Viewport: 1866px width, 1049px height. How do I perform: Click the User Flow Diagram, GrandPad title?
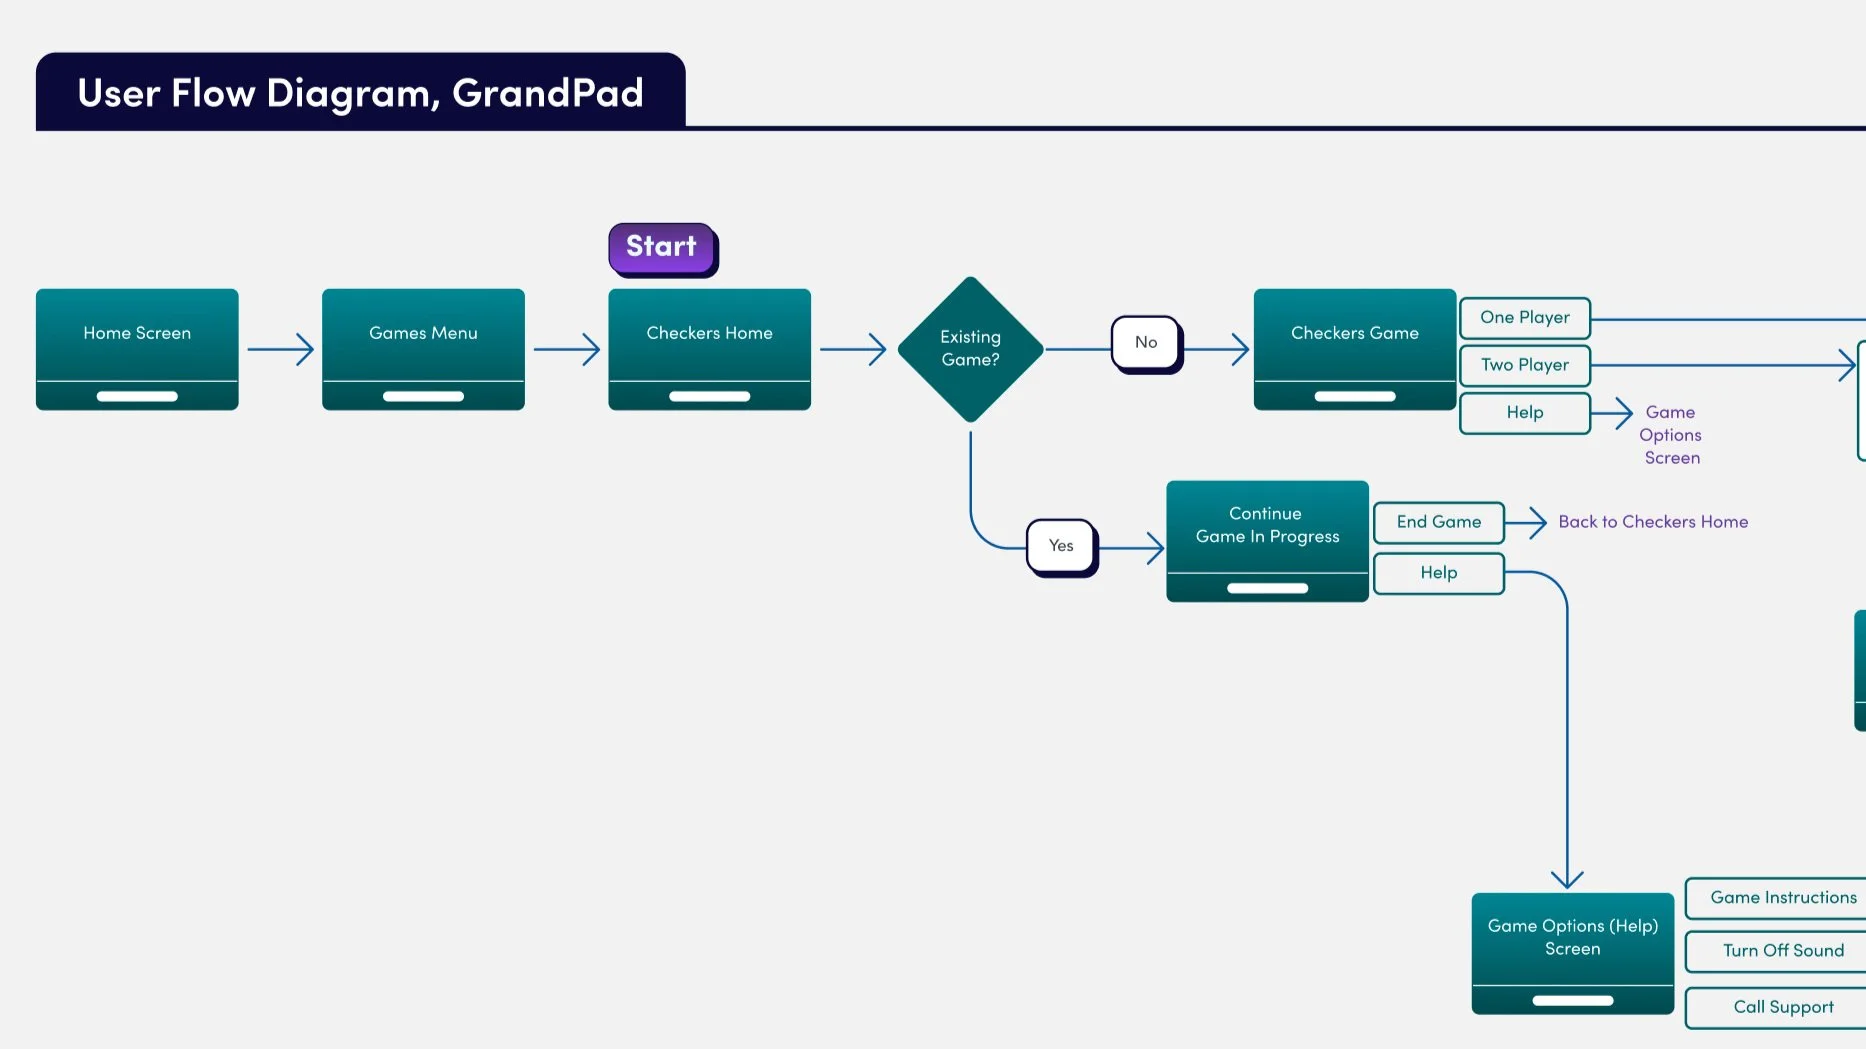[361, 93]
